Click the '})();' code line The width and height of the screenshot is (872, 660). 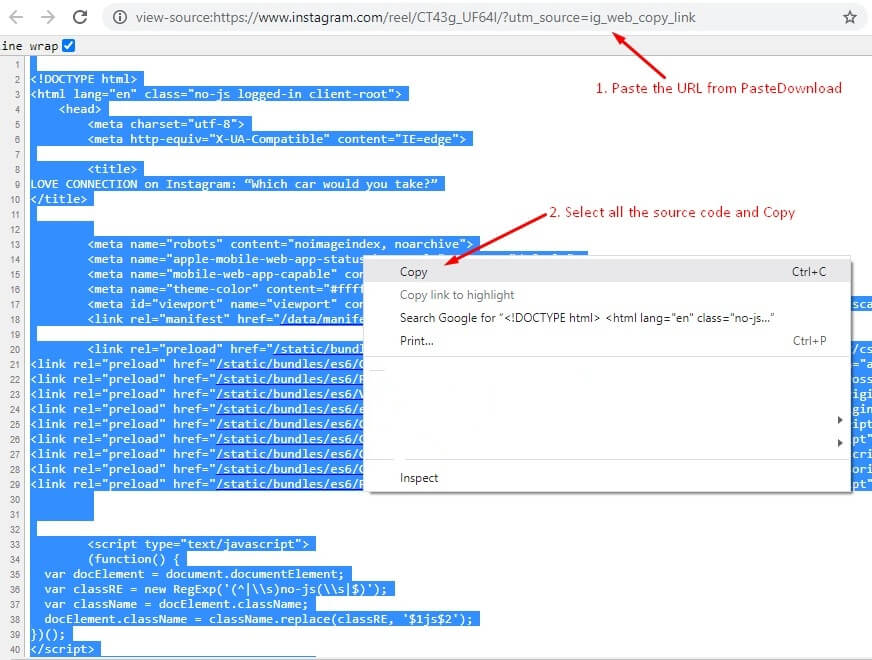pyautogui.click(x=48, y=634)
